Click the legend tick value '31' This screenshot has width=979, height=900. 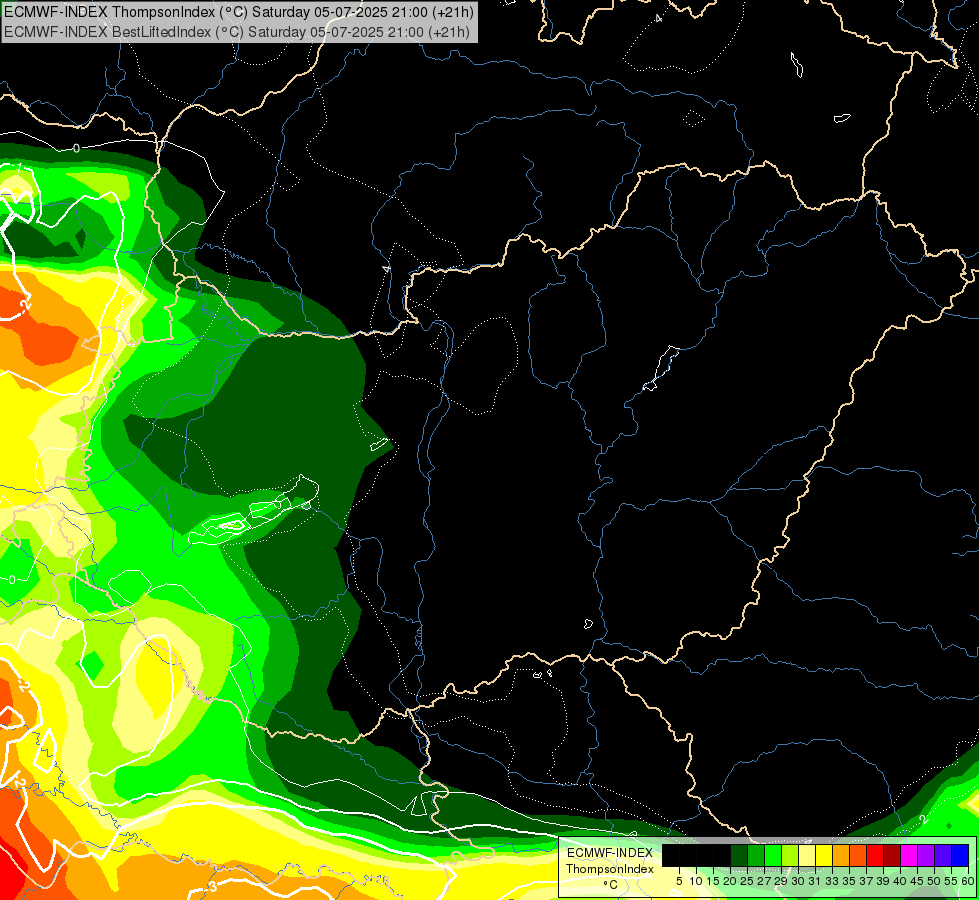(815, 881)
